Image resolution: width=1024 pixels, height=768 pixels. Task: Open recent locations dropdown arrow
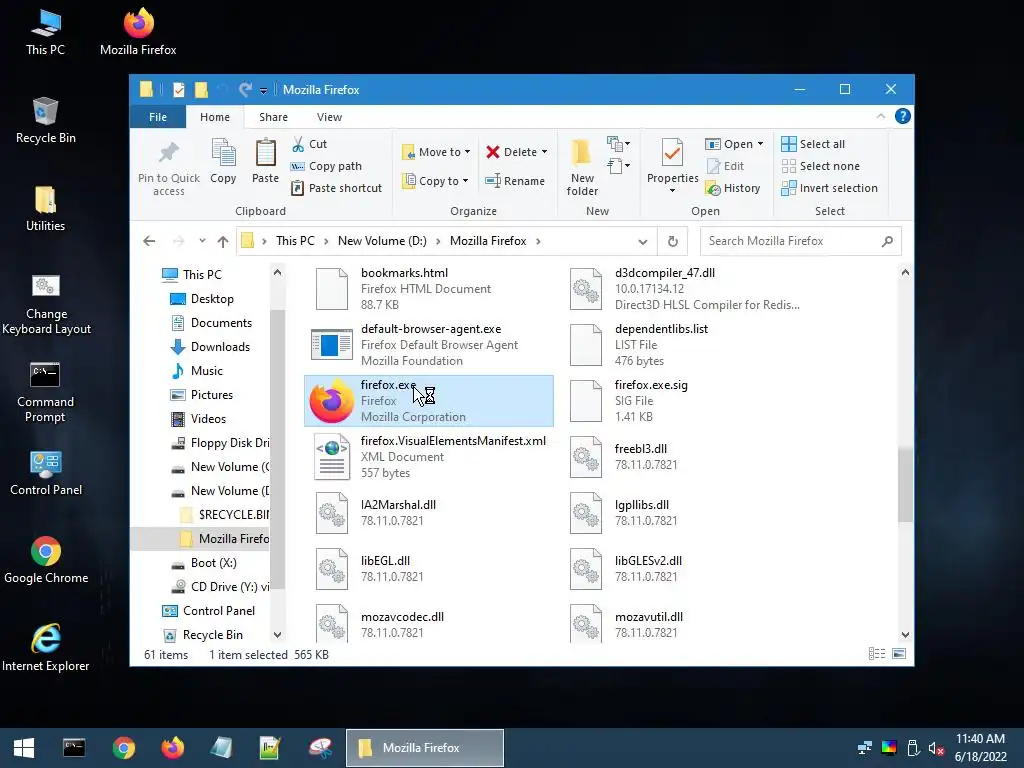pos(202,241)
